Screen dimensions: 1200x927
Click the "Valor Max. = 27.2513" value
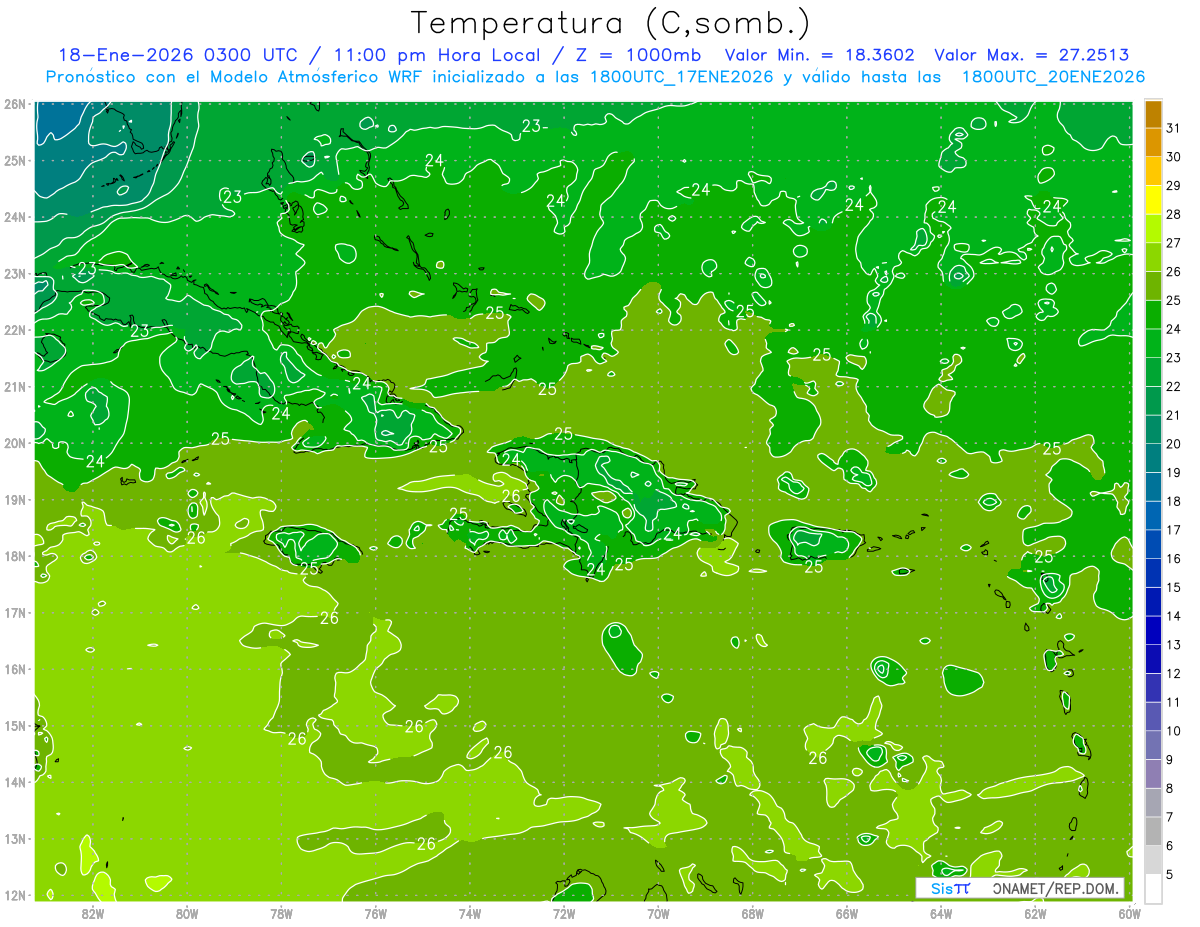tap(1032, 55)
